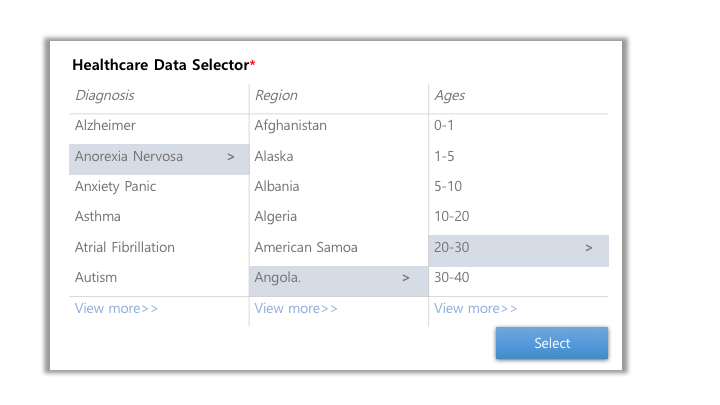Click the arrow beside Anorexia Nervosa
Viewport: 720px width, 405px height.
[231, 157]
